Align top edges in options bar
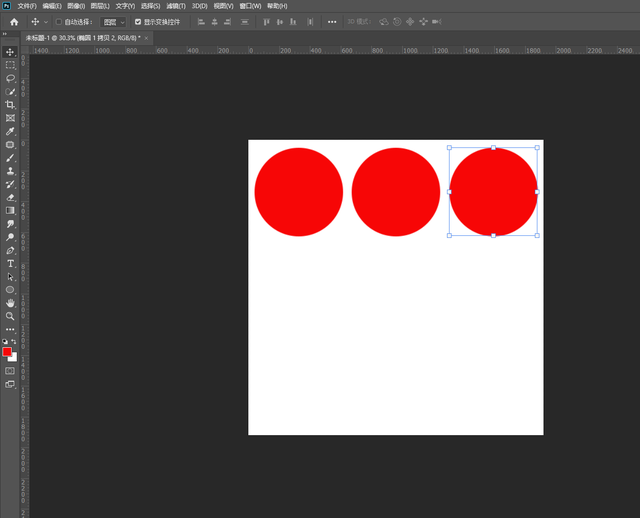The width and height of the screenshot is (640, 518). tap(266, 22)
